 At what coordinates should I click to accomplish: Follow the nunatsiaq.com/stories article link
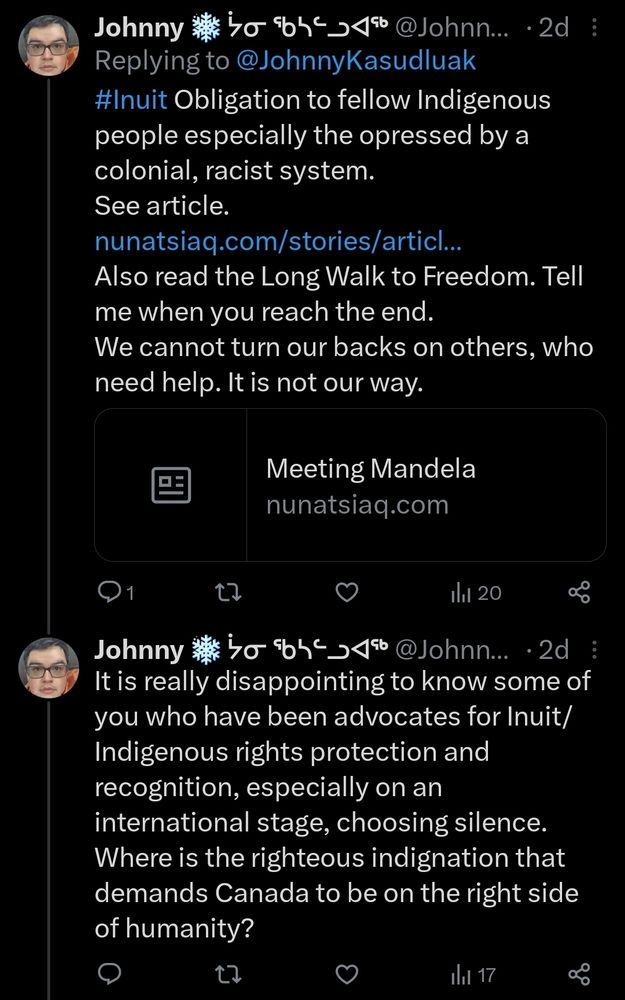[x=279, y=242]
